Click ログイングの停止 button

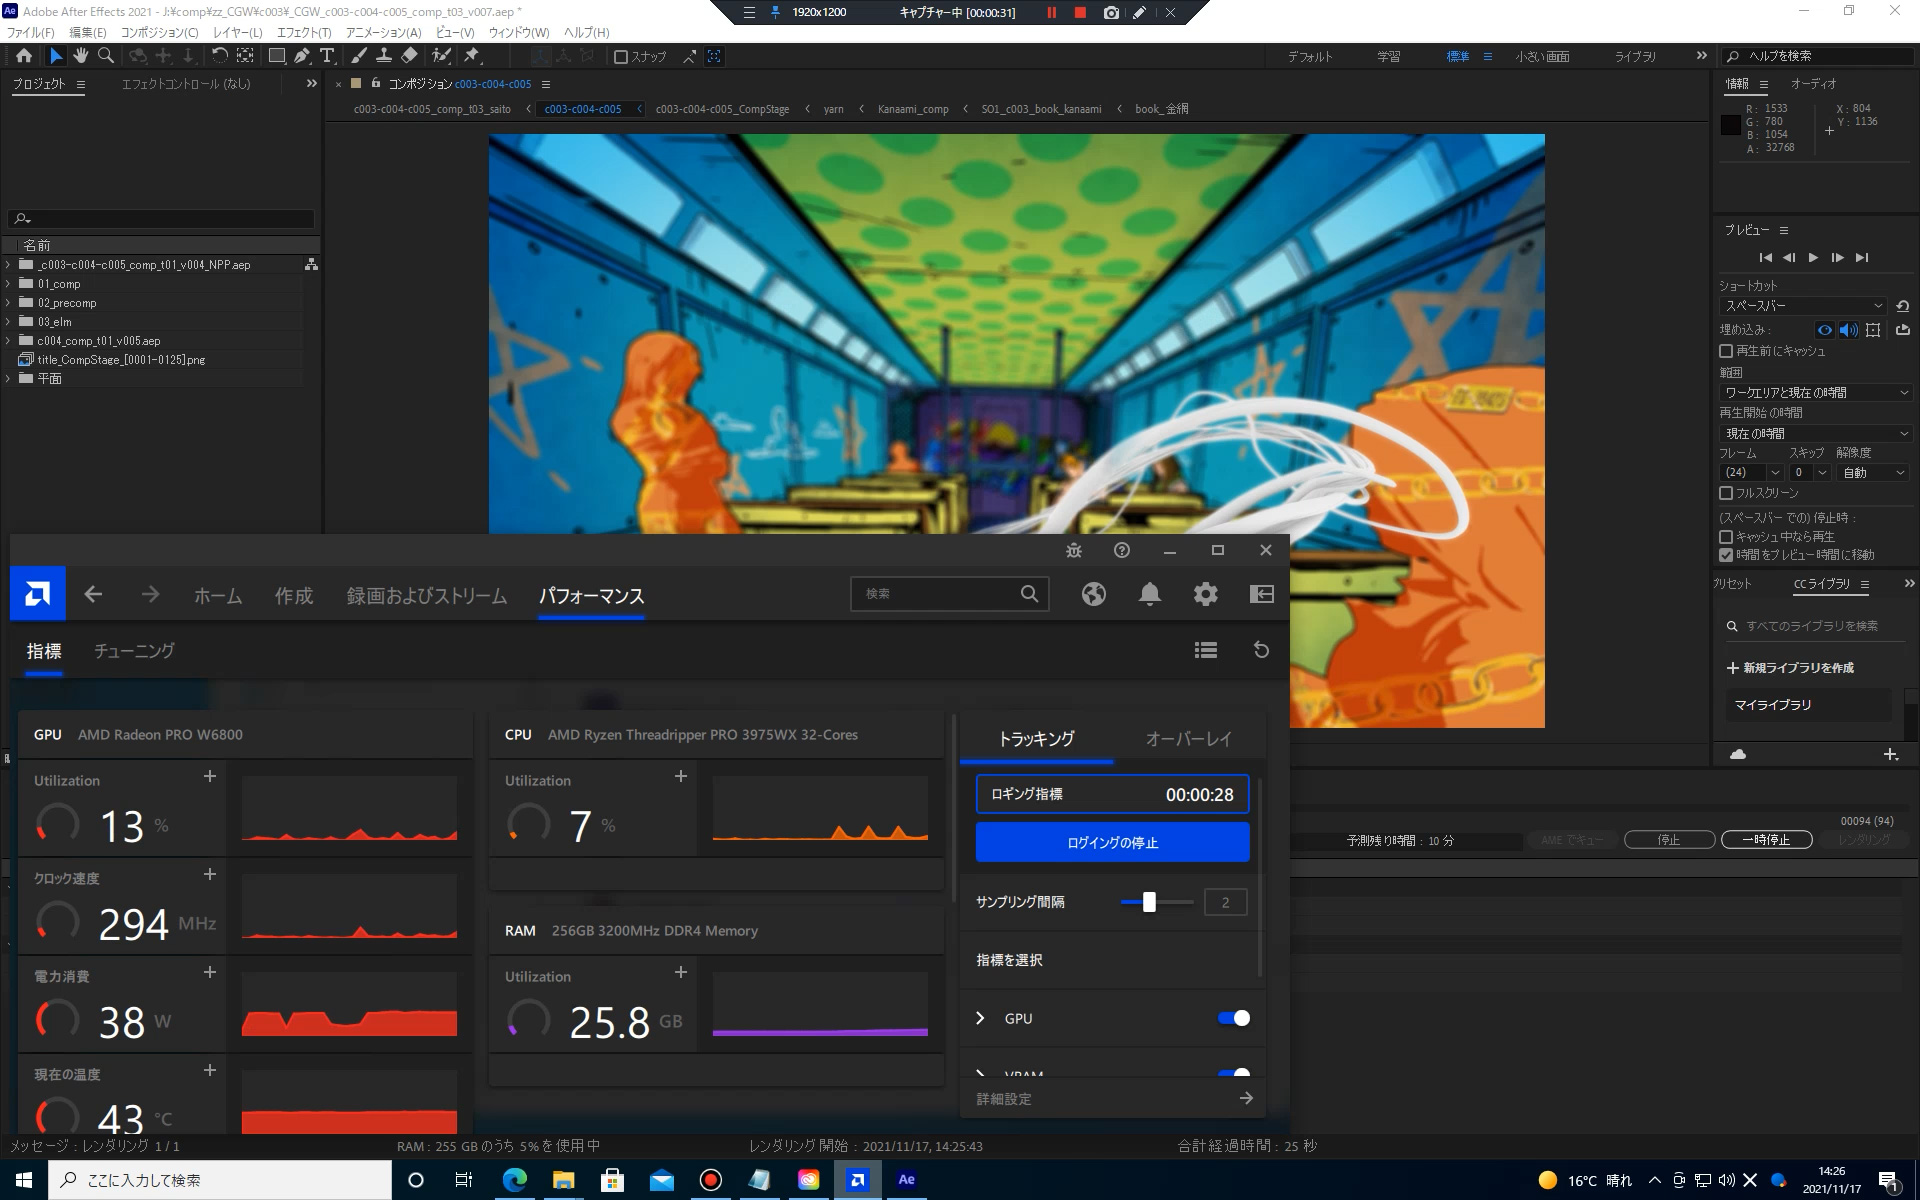coord(1112,842)
